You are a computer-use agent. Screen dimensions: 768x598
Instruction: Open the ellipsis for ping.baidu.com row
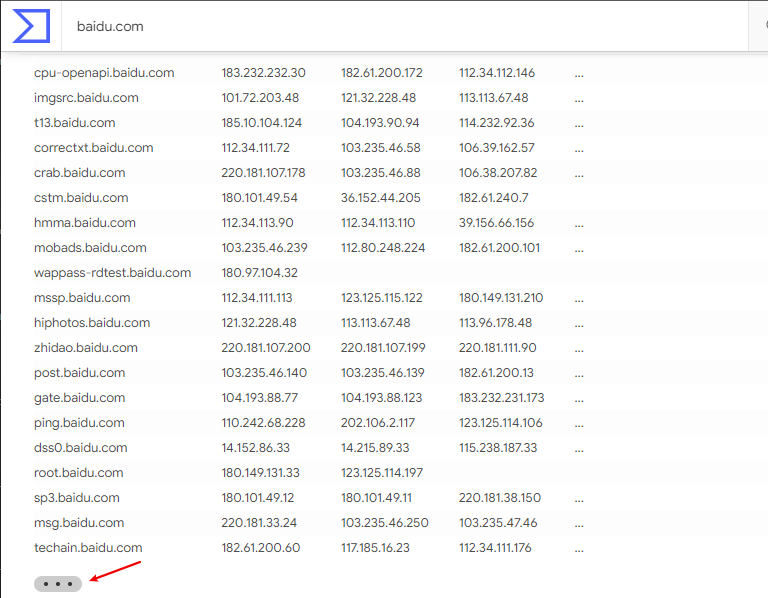579,423
